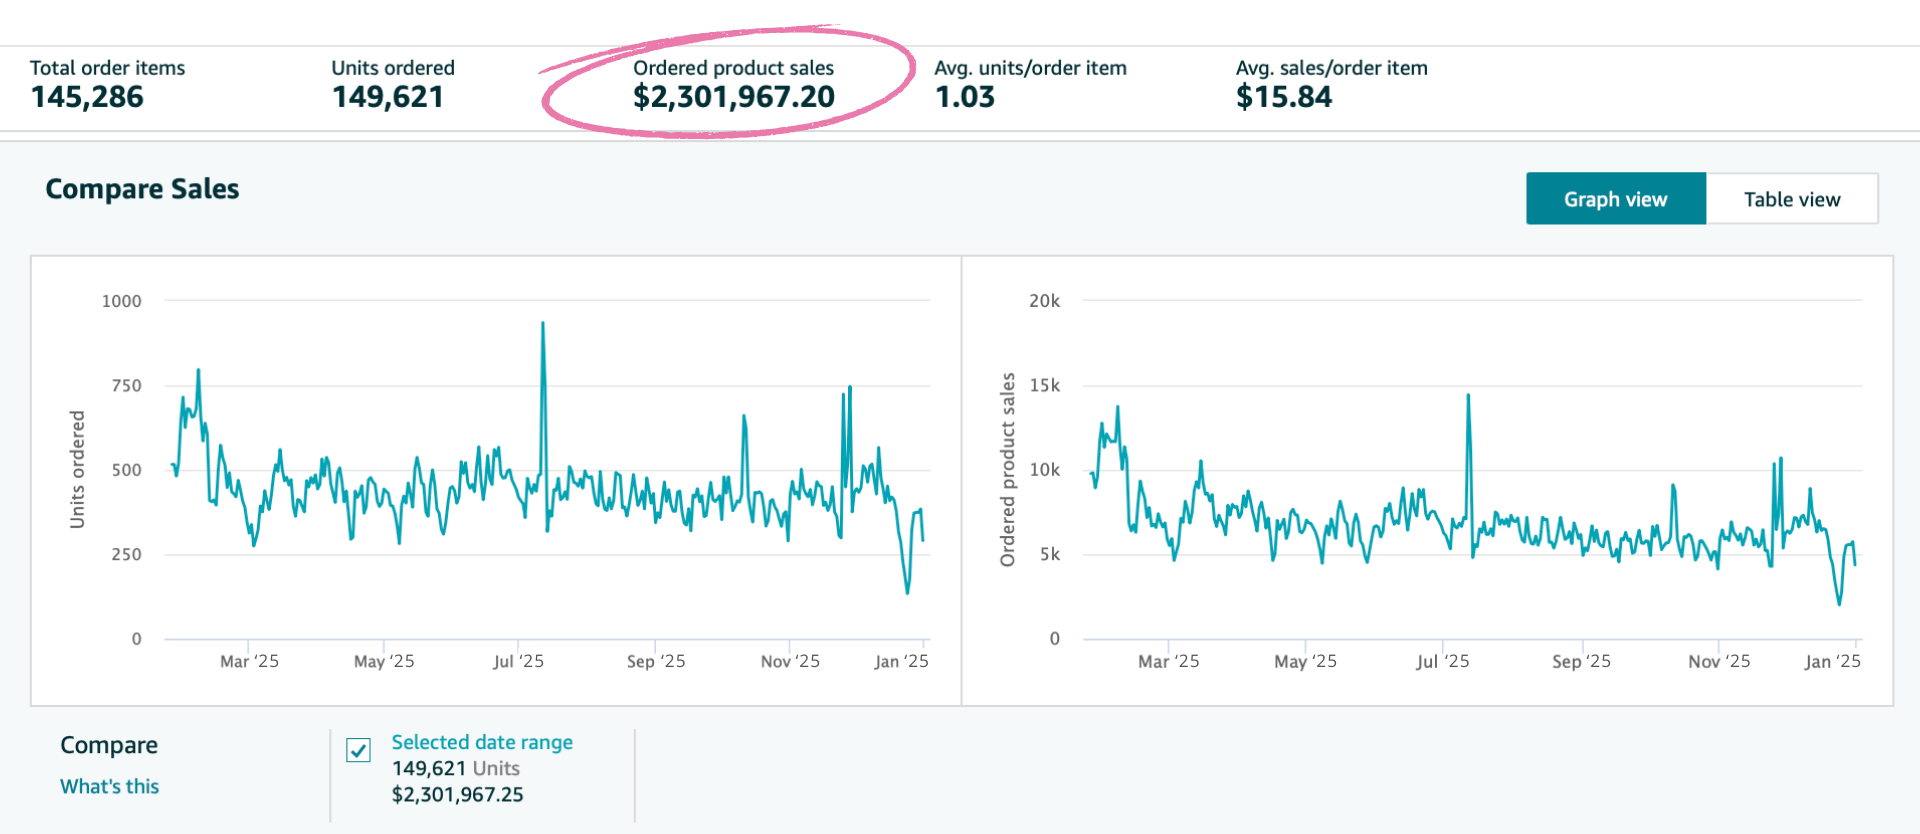This screenshot has height=834, width=1920.
Task: Click the Avg. sales/order item value $15.84
Action: click(1284, 97)
